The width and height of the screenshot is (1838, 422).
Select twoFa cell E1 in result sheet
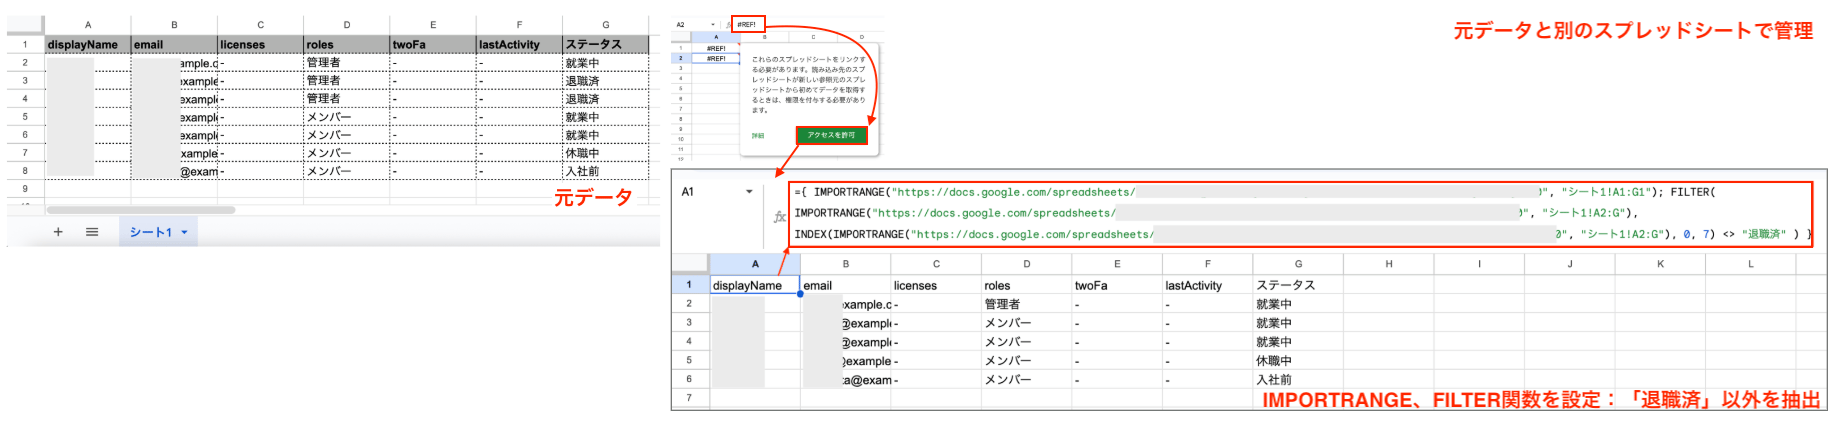(x=1117, y=285)
